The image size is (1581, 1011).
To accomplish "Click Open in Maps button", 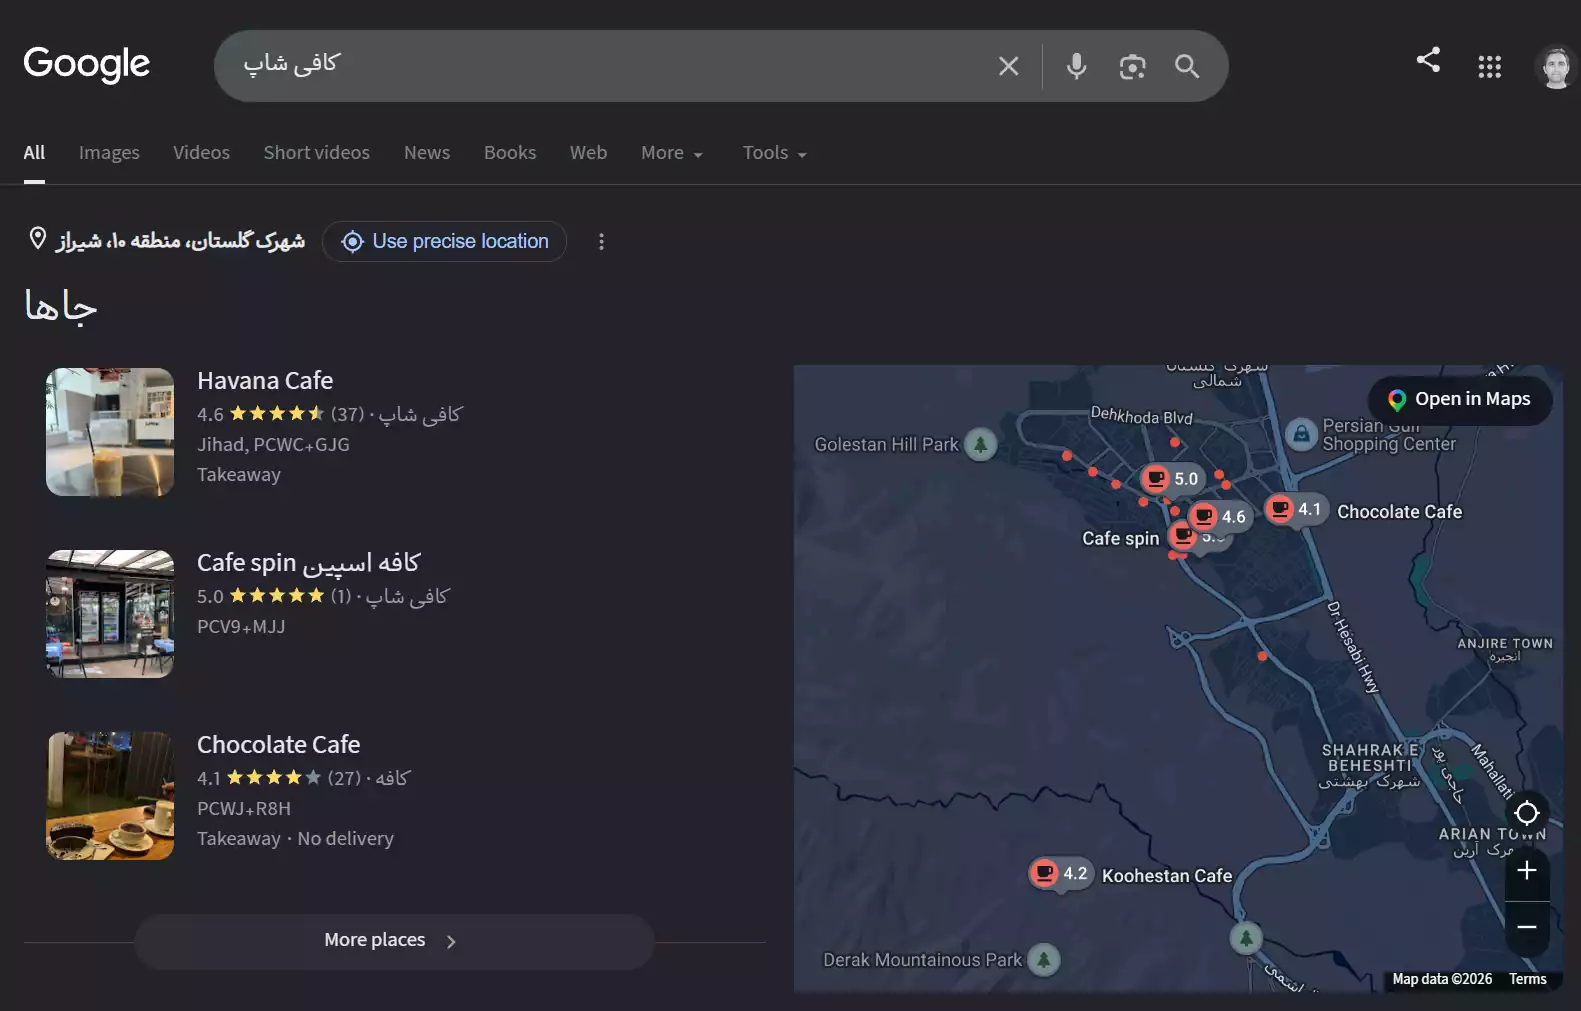I will tap(1460, 400).
